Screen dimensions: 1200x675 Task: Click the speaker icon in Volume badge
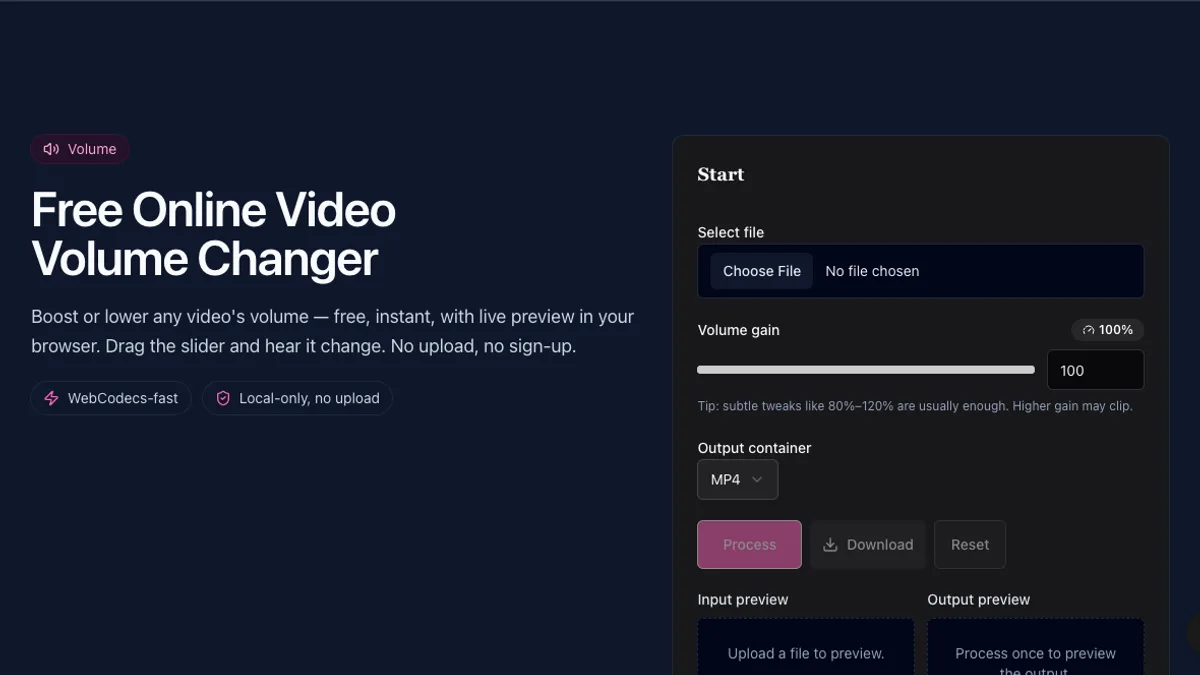(51, 149)
